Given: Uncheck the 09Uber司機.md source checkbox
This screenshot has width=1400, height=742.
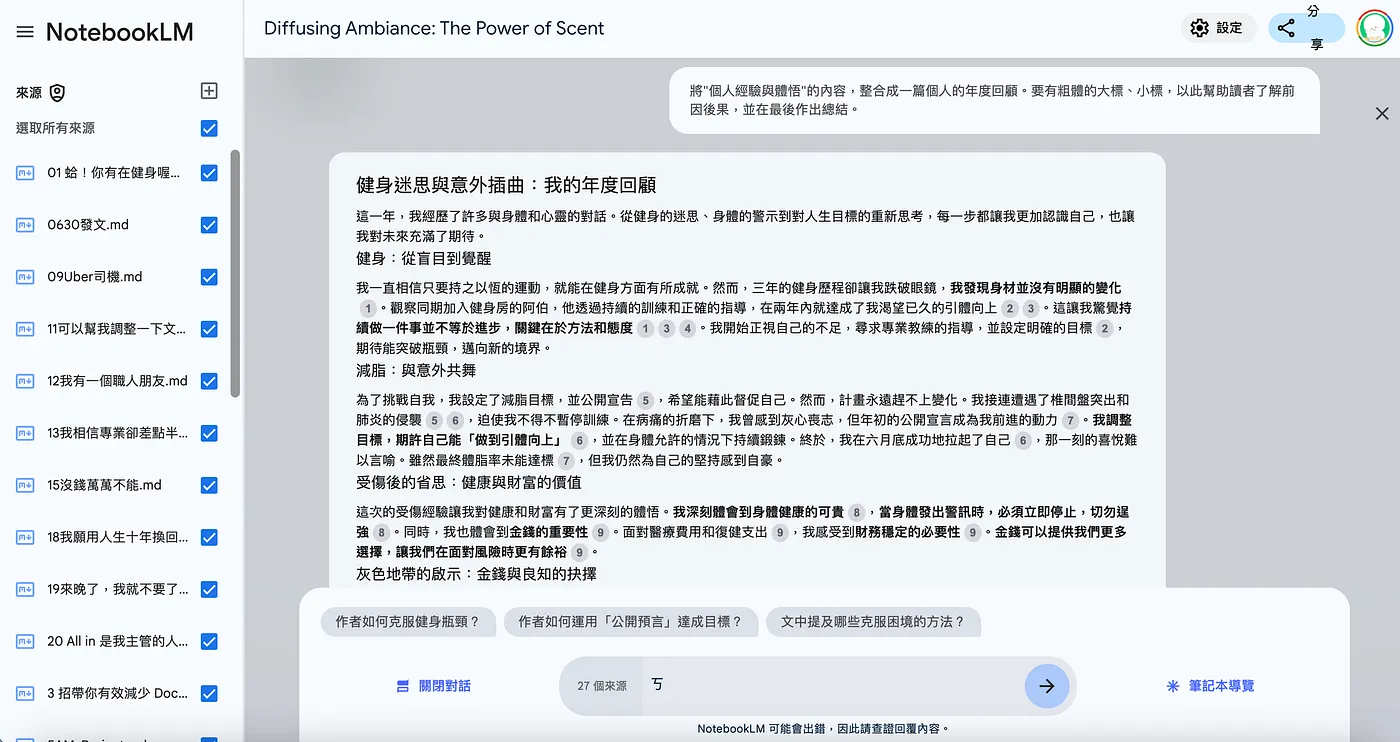Looking at the screenshot, I should click(x=209, y=277).
